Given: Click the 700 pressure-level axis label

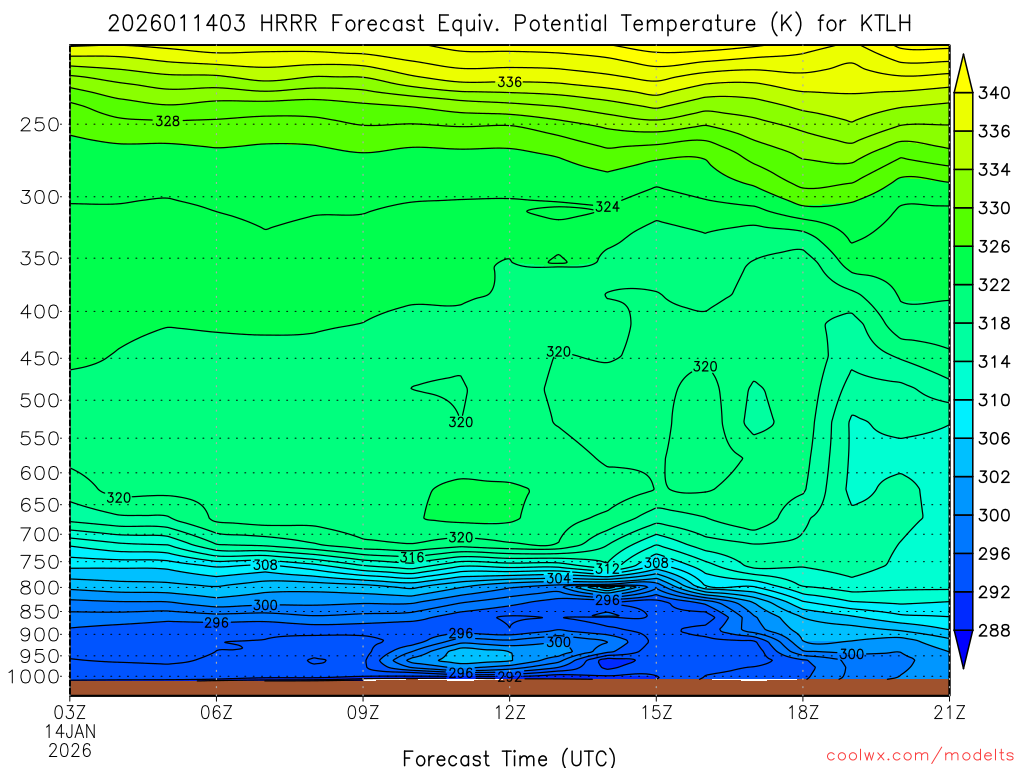Looking at the screenshot, I should (x=39, y=535).
